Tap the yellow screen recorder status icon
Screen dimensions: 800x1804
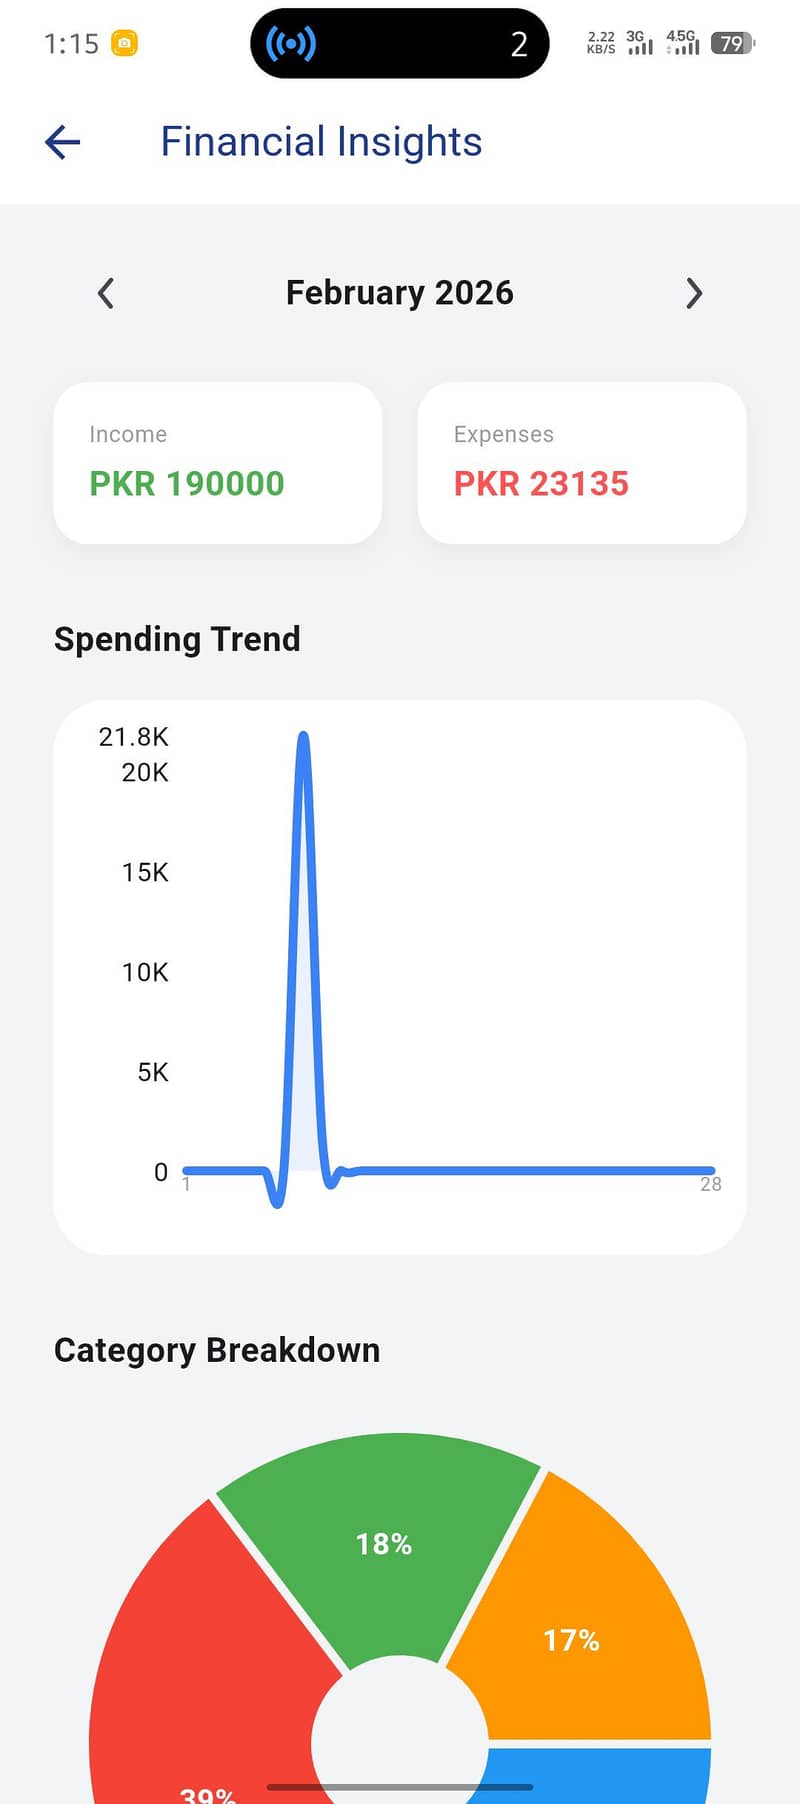pos(124,43)
